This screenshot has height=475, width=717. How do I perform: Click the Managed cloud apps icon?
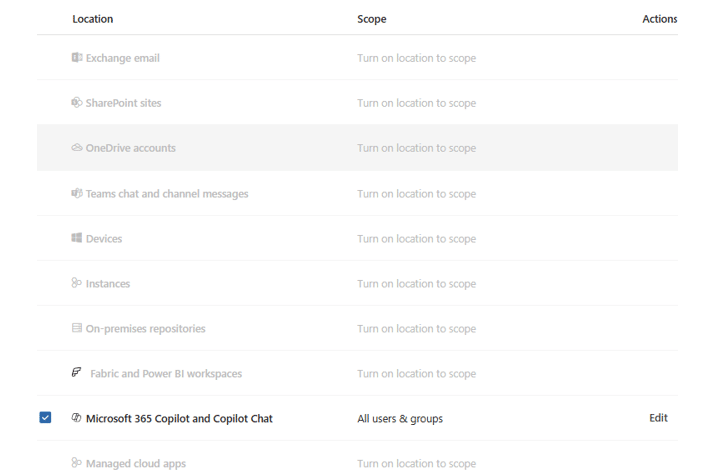point(77,463)
